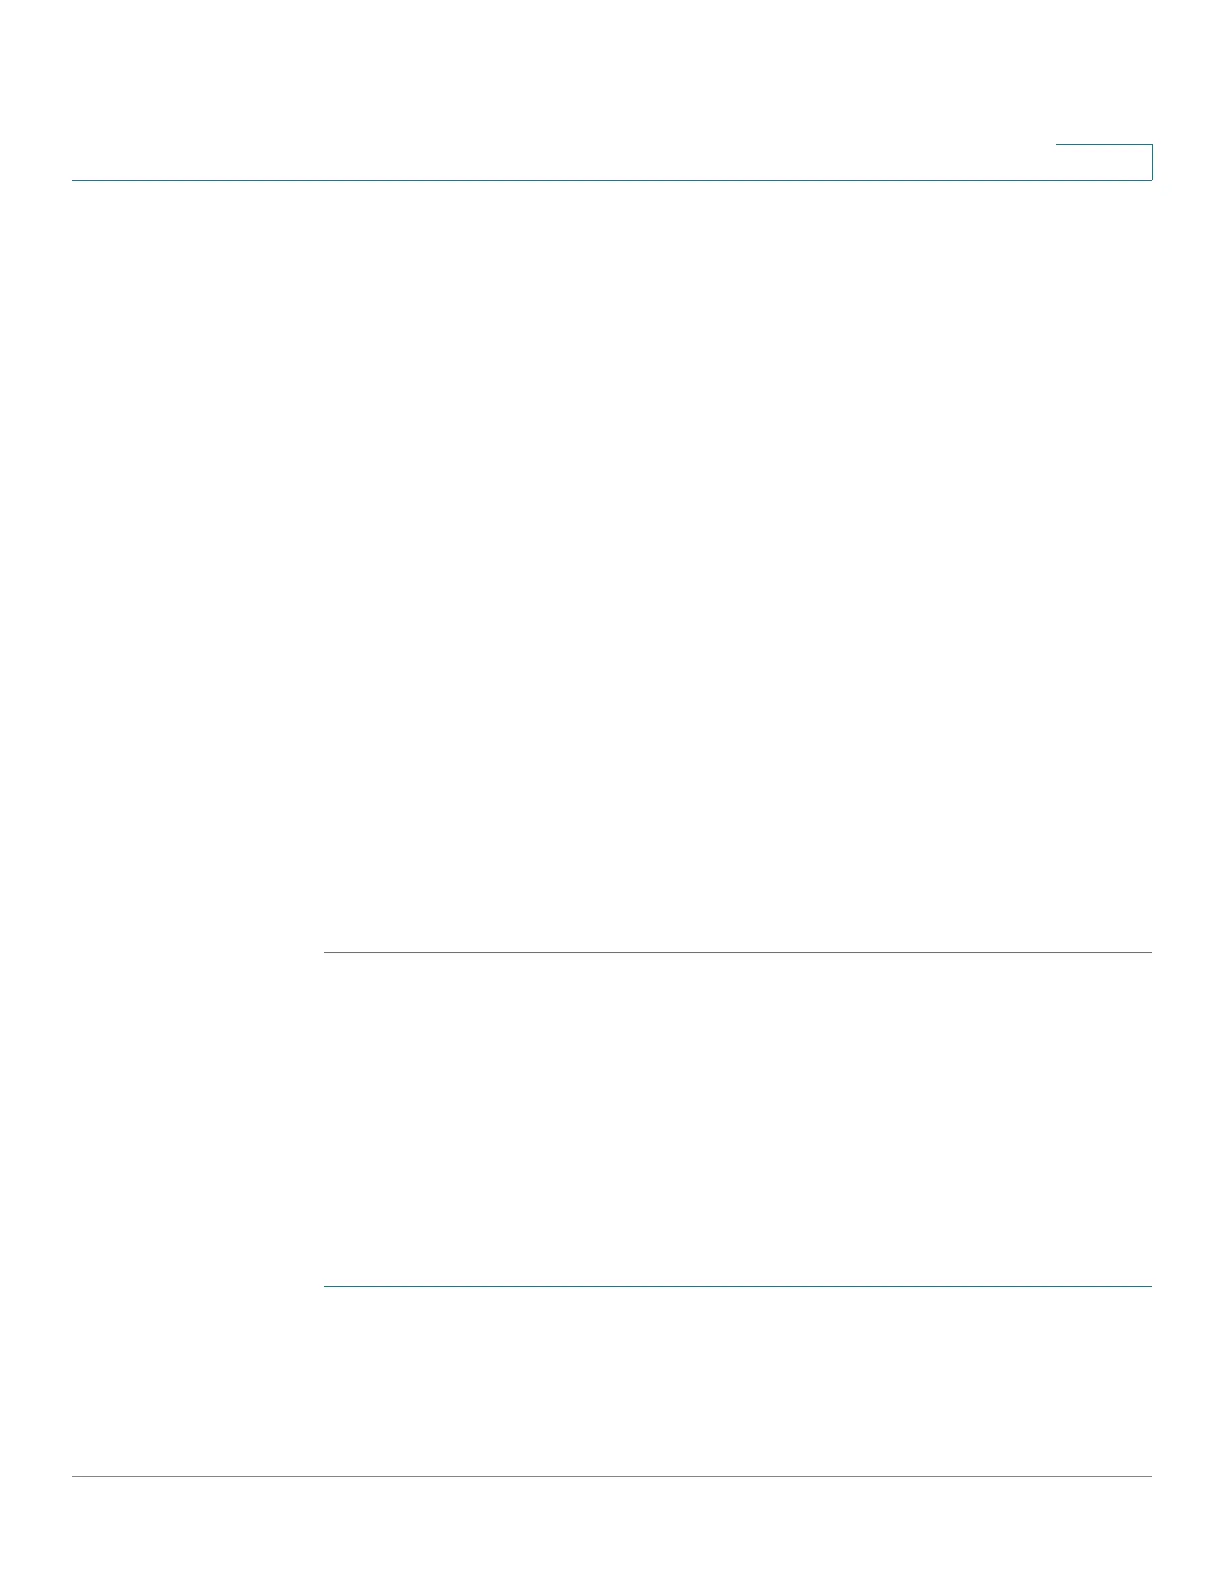Click left end of header rule line
Image resolution: width=1224 pixels, height=1584 pixels.
coord(76,180)
